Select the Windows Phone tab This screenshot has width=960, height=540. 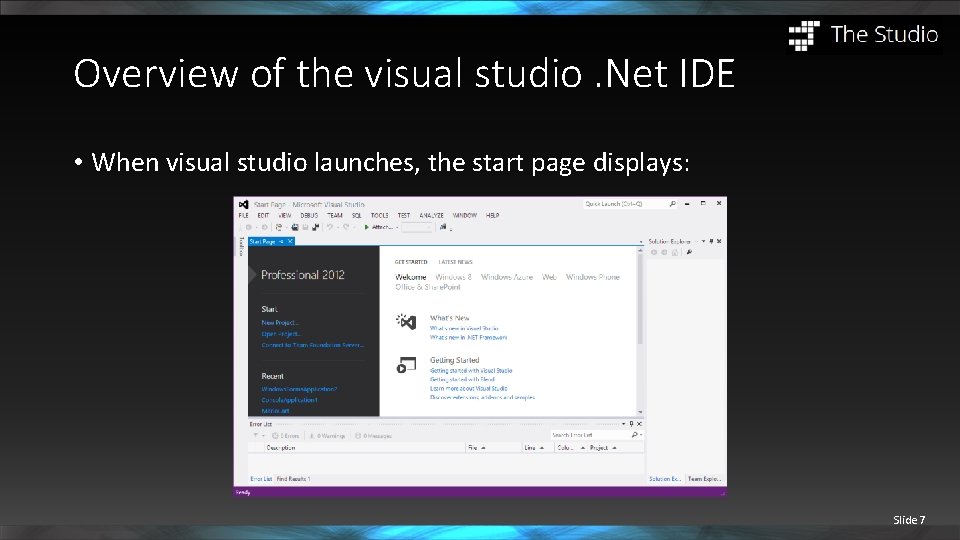(x=593, y=277)
